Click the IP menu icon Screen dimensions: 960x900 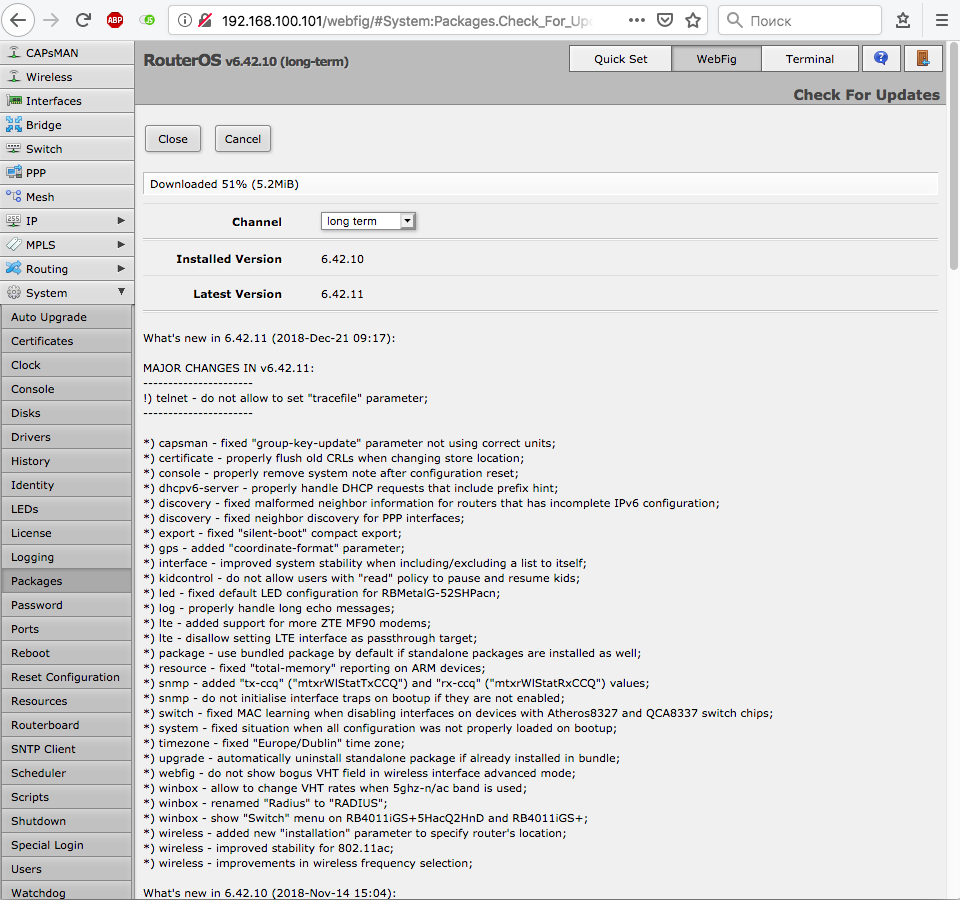[13, 220]
